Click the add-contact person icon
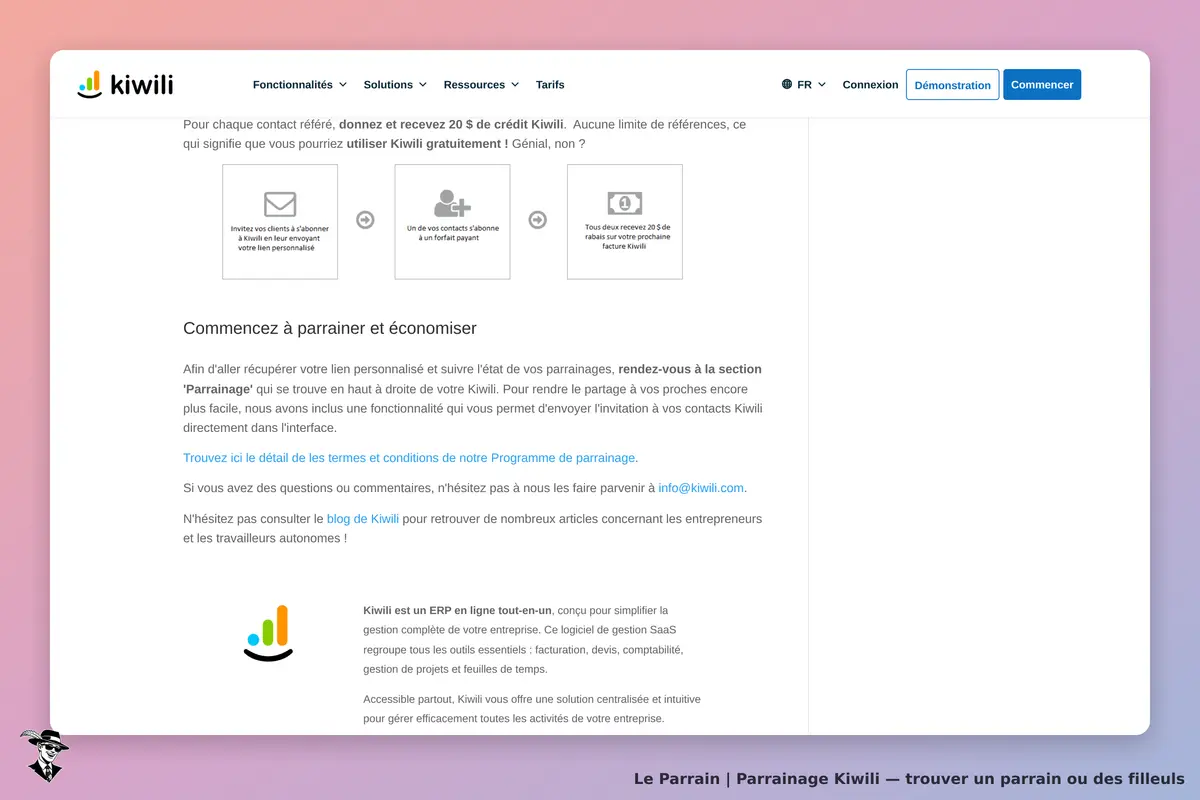 tap(452, 203)
